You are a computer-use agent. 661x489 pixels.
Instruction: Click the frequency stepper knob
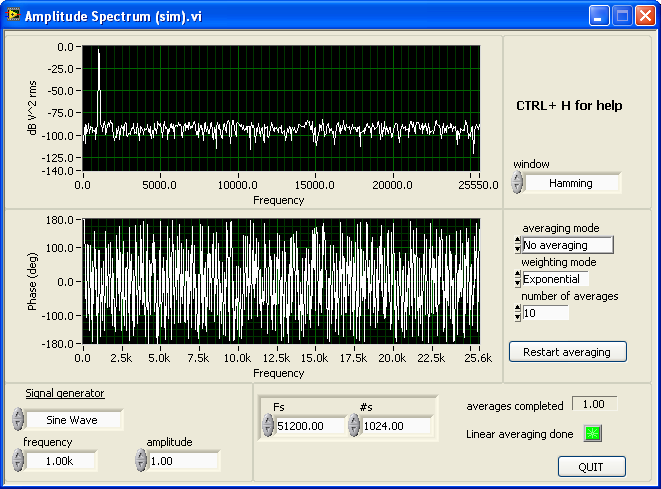(x=18, y=460)
